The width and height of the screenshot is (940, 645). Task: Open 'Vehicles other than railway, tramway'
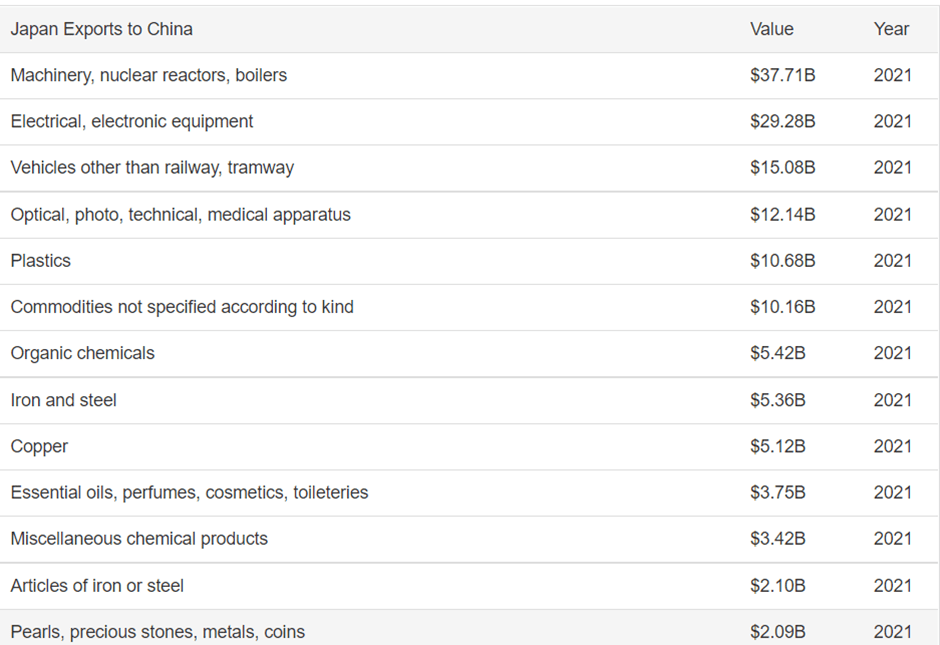point(152,167)
